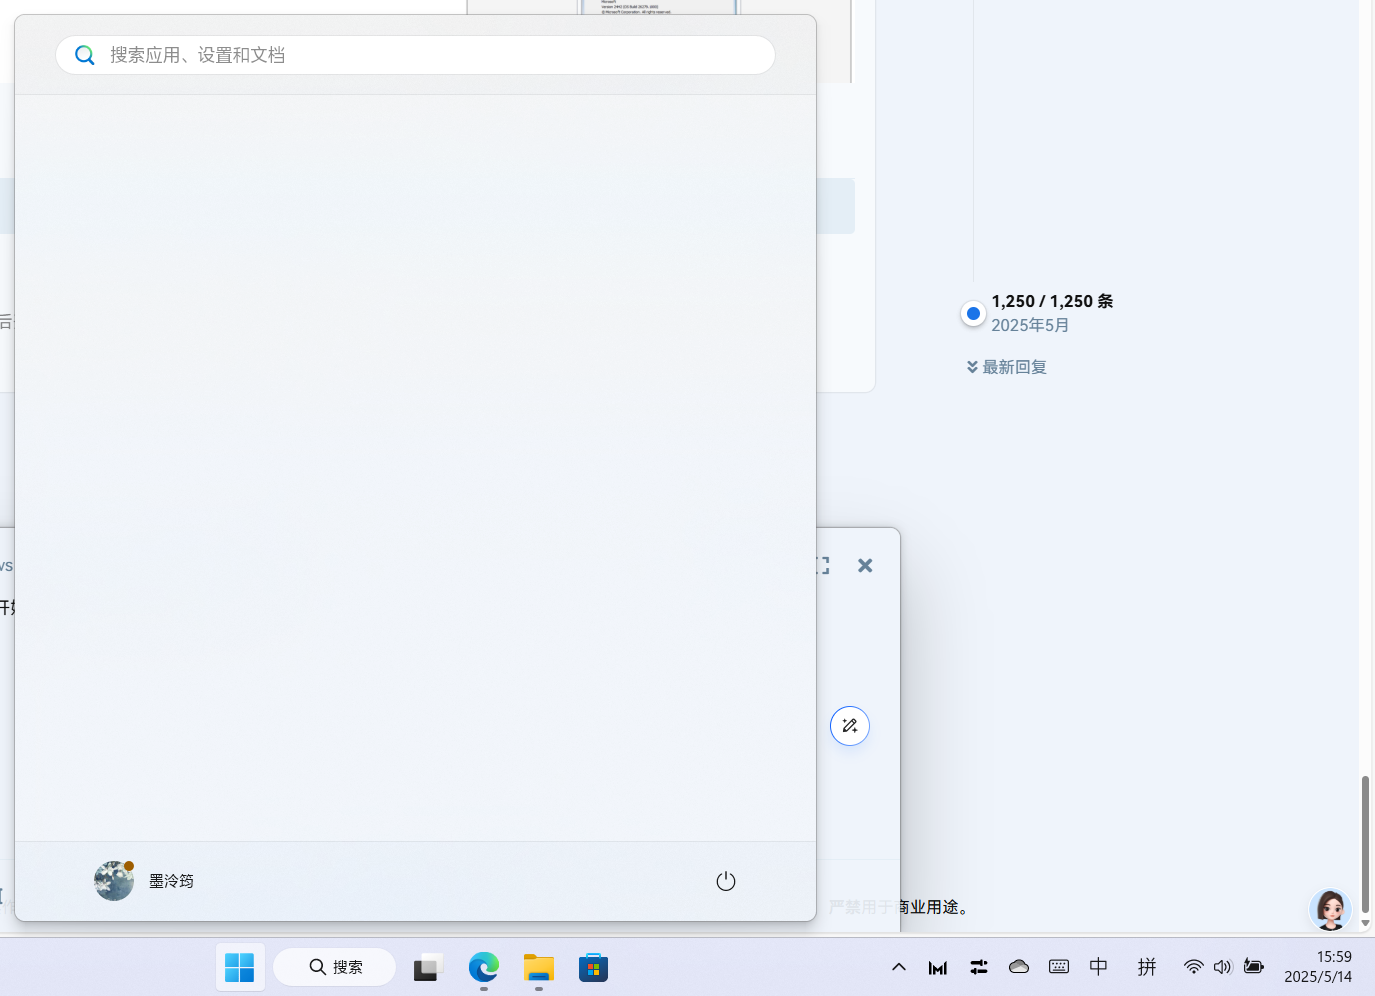Launch Microsoft Store from the taskbar

click(593, 967)
